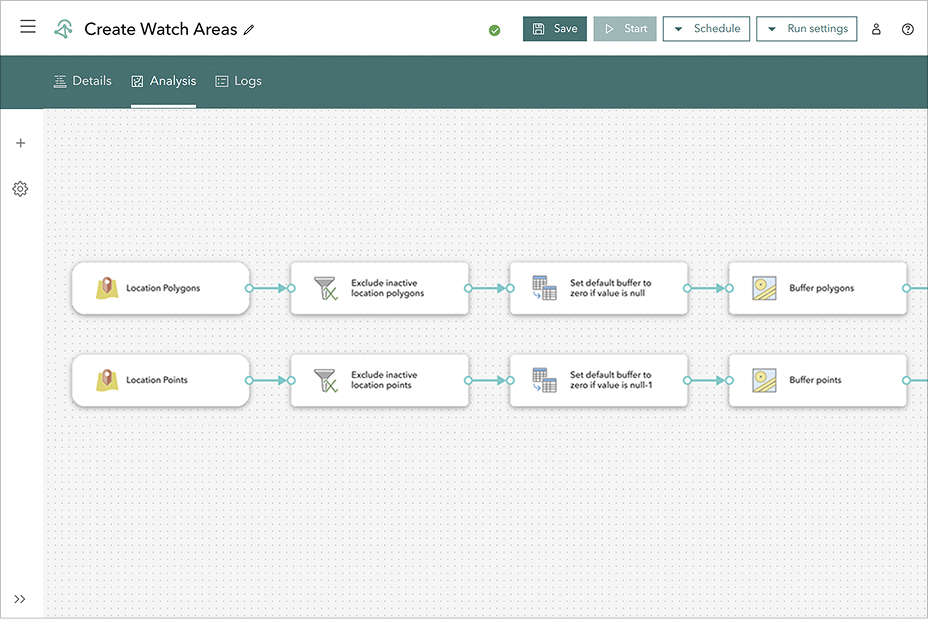Open the sidebar settings gear icon

pos(20,189)
